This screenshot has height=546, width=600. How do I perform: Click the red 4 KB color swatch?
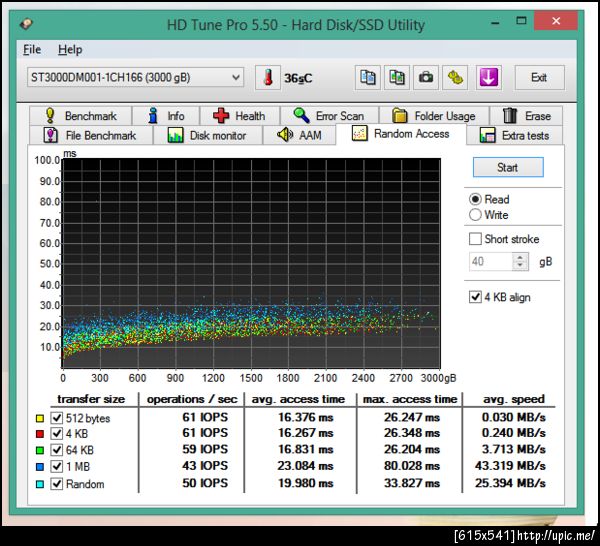click(40, 434)
